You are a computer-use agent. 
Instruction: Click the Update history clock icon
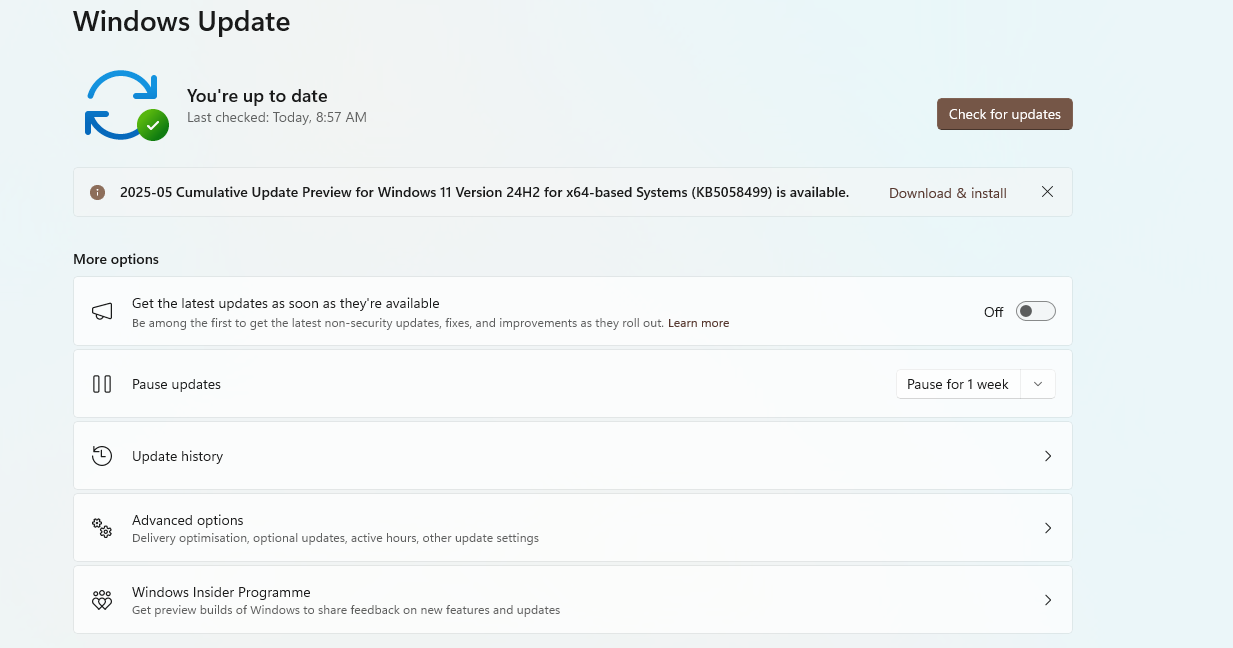tap(102, 456)
